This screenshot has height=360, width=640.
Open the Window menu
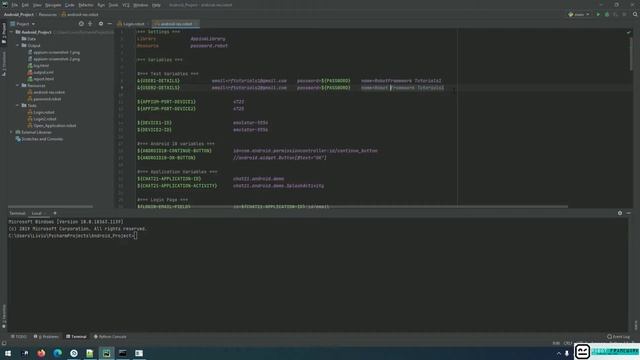(x=140, y=5)
